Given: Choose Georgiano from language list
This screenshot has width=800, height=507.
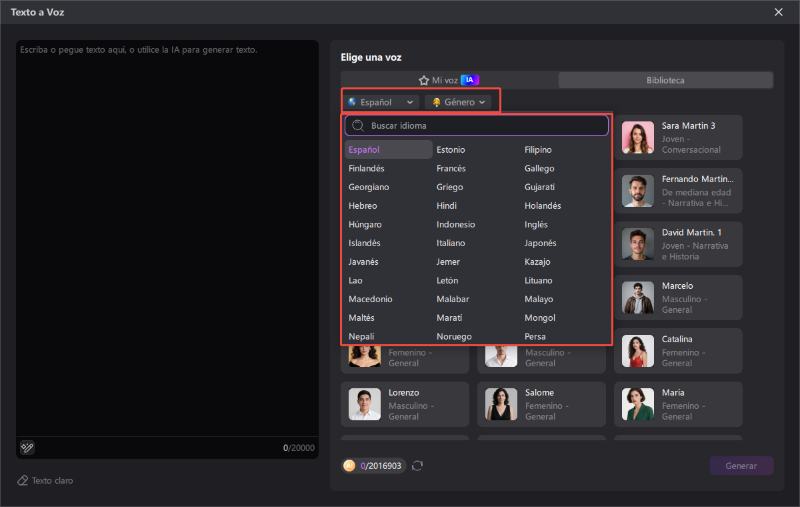Looking at the screenshot, I should 368,187.
